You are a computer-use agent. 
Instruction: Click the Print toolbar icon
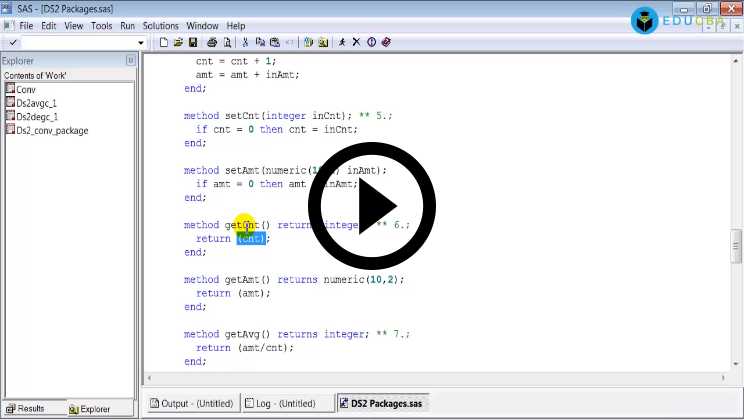pyautogui.click(x=212, y=43)
